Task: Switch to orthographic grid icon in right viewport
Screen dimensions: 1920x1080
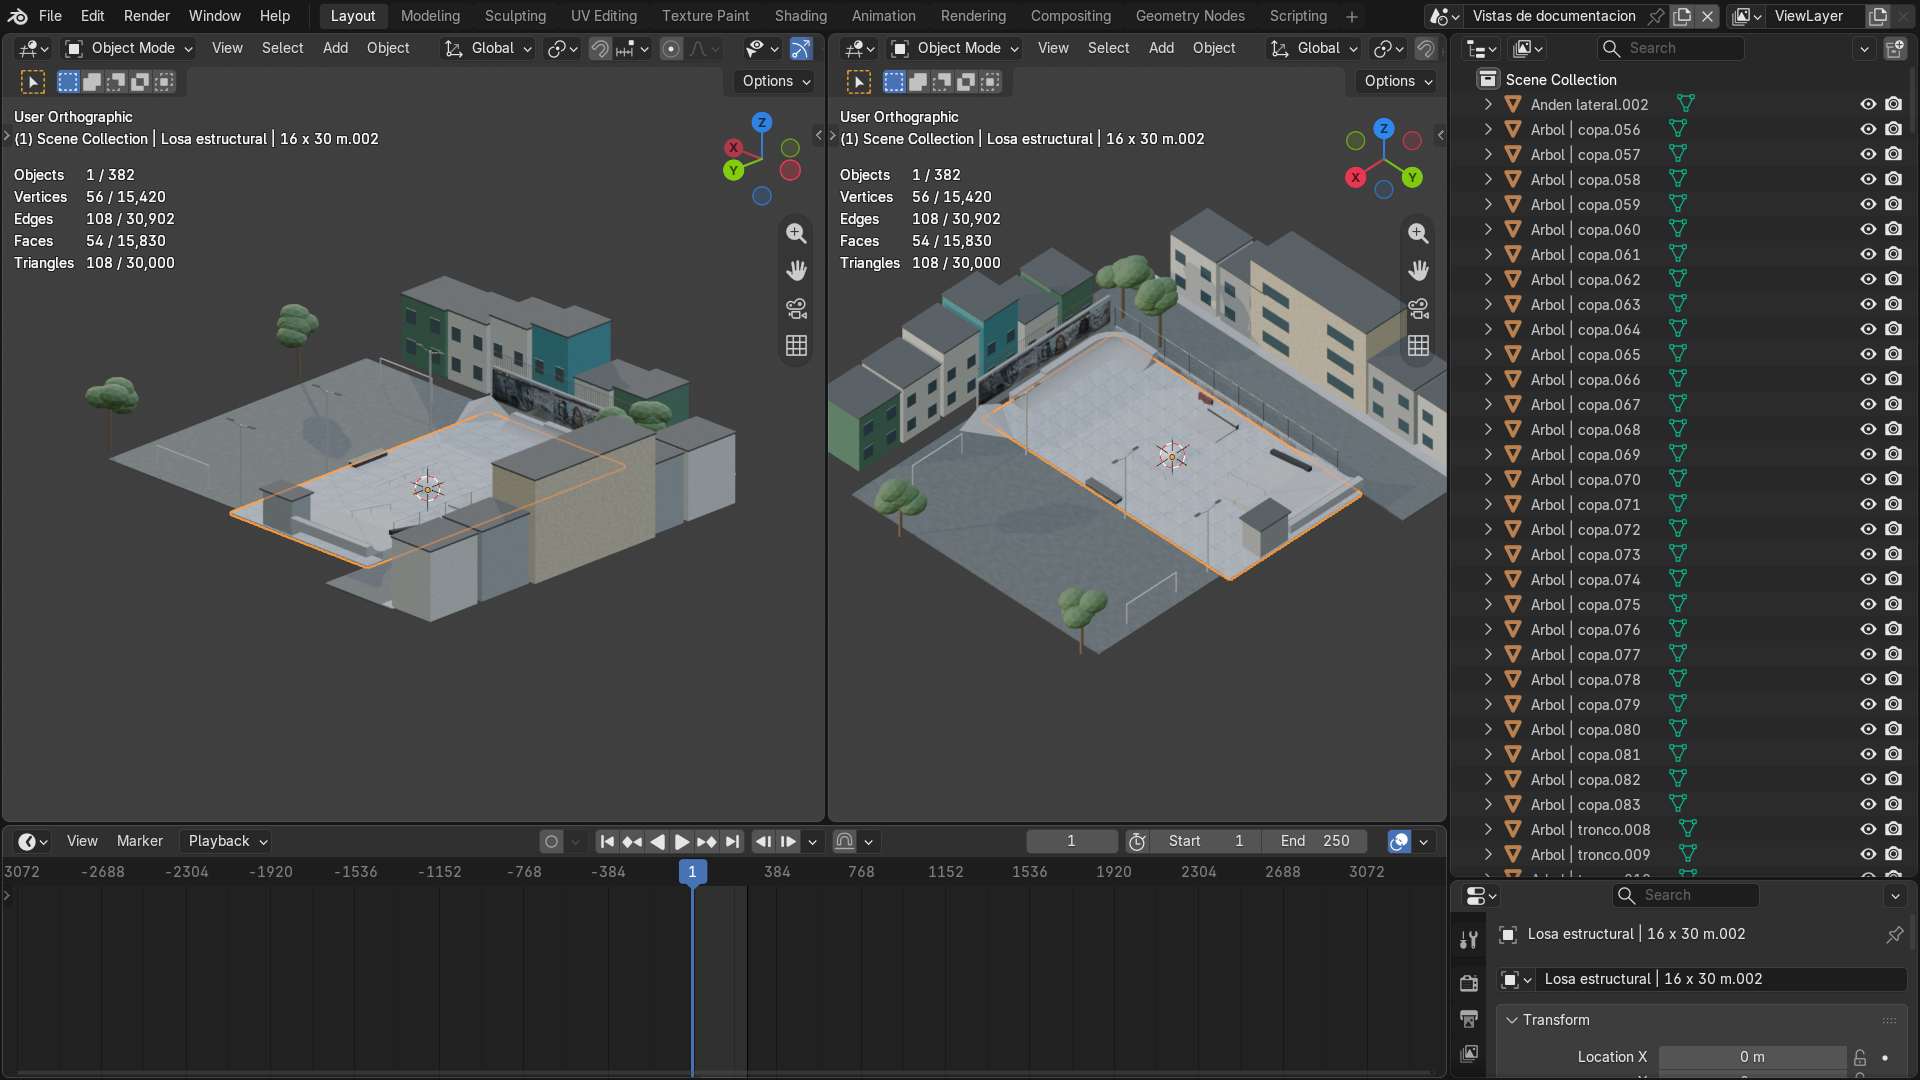Action: [1418, 345]
